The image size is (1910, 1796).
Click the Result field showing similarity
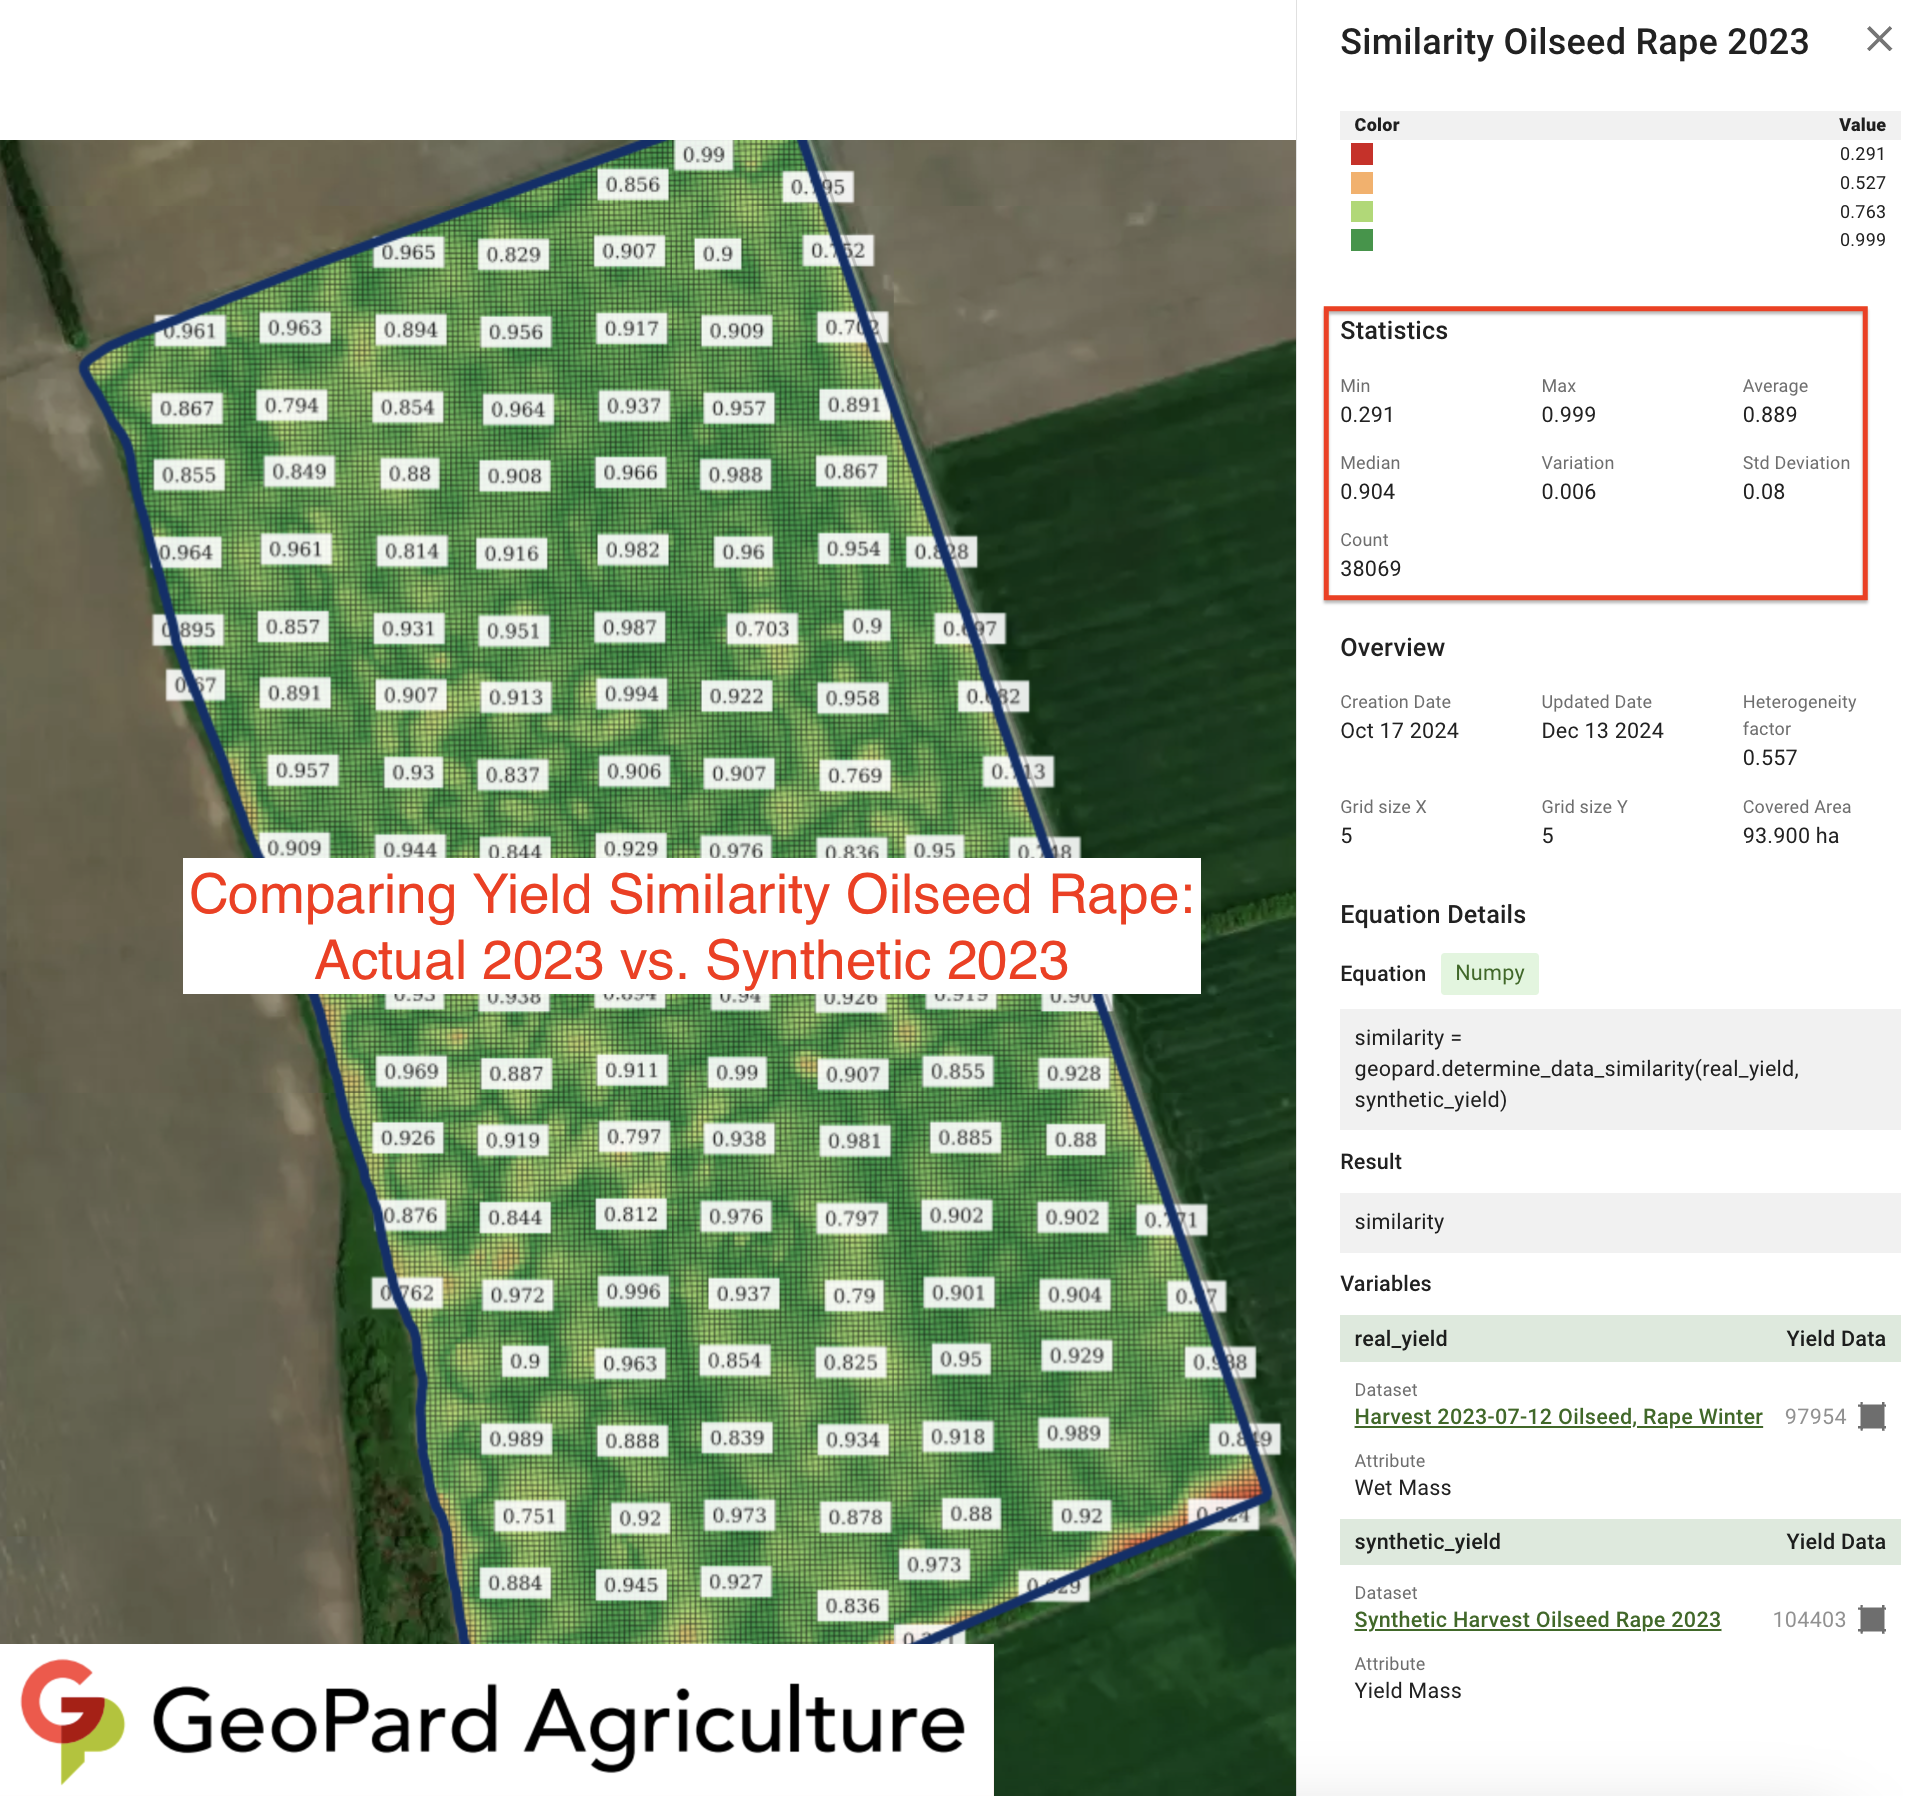click(1618, 1222)
